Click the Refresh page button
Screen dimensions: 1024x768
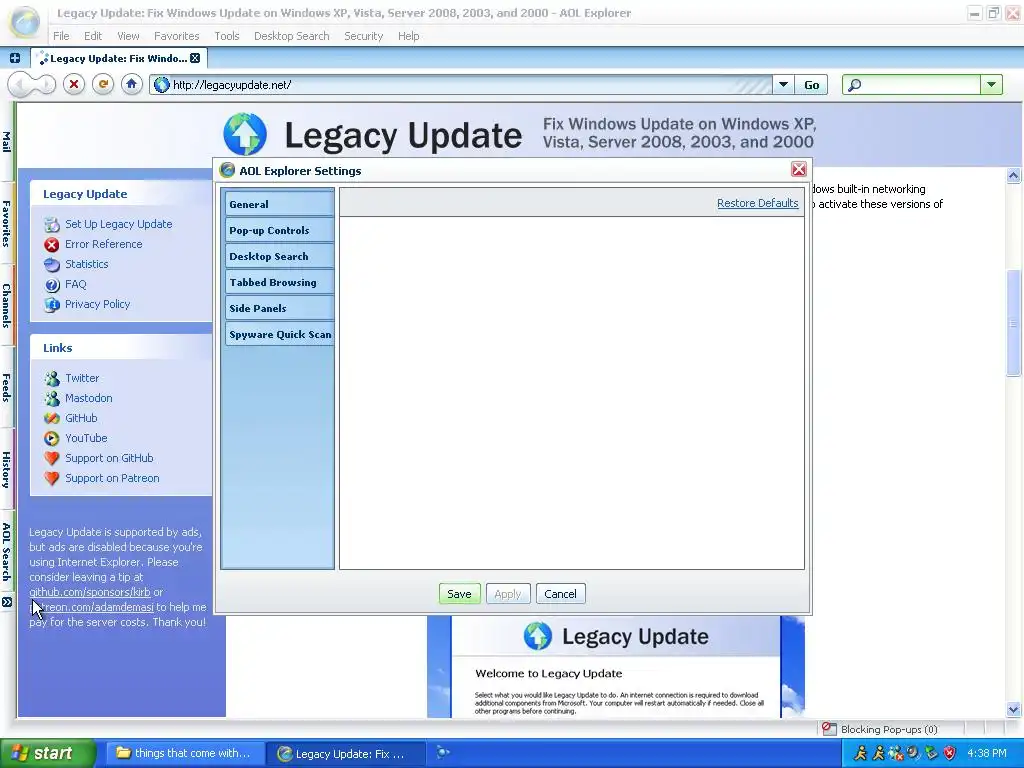103,84
